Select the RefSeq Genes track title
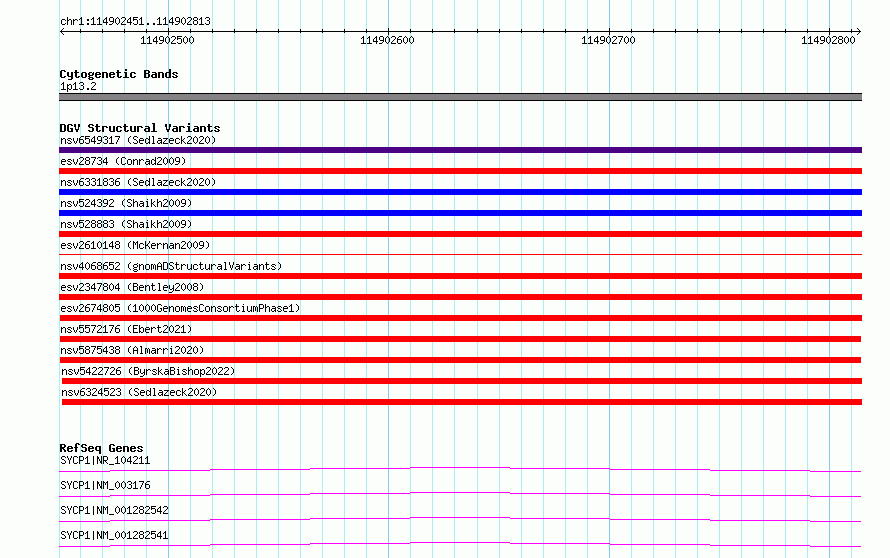890x558 pixels. (101, 448)
